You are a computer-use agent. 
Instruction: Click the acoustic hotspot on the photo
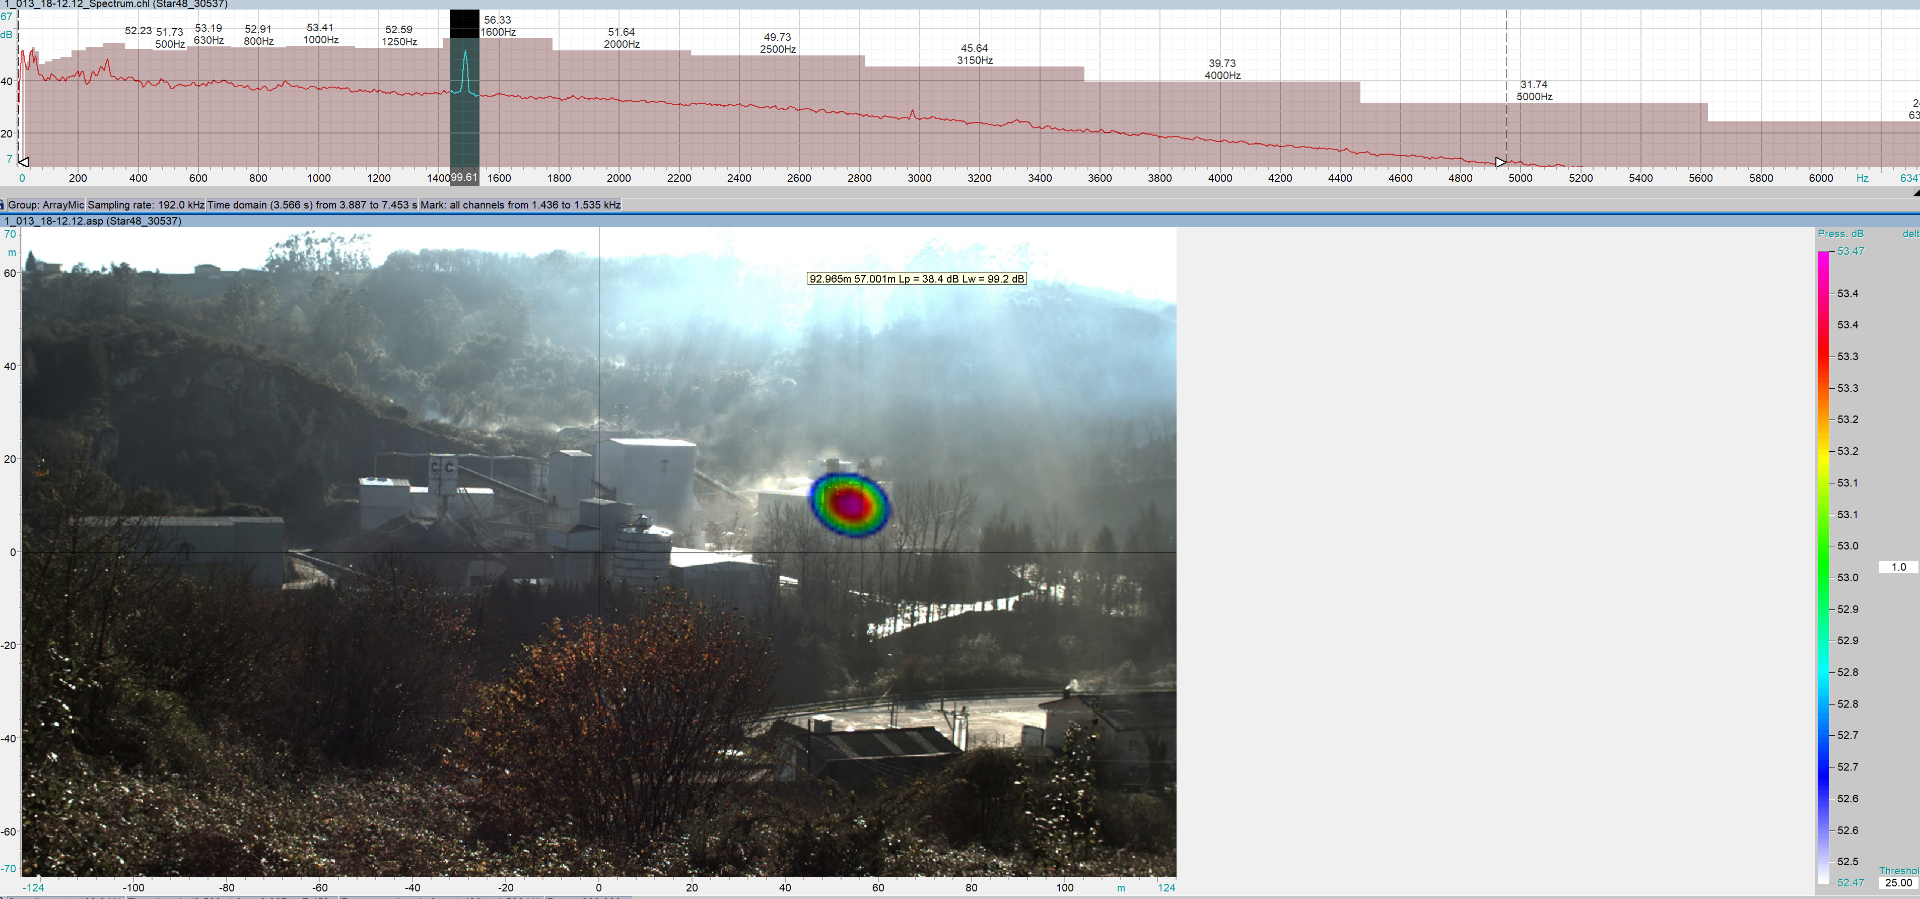point(849,504)
